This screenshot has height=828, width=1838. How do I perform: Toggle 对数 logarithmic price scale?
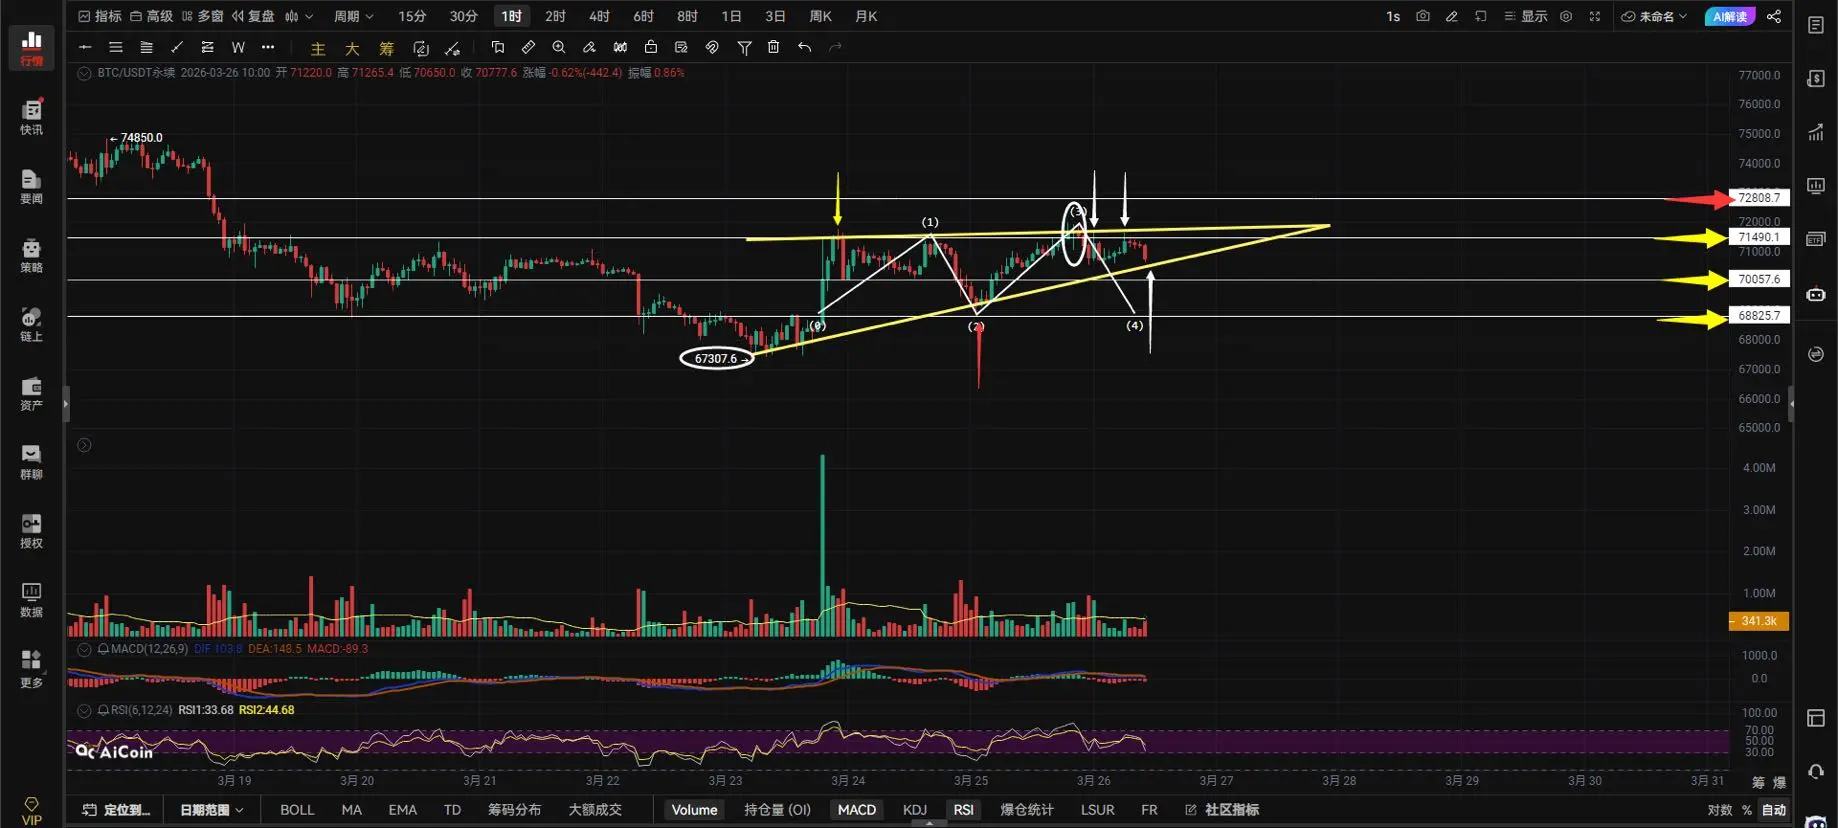pyautogui.click(x=1720, y=810)
